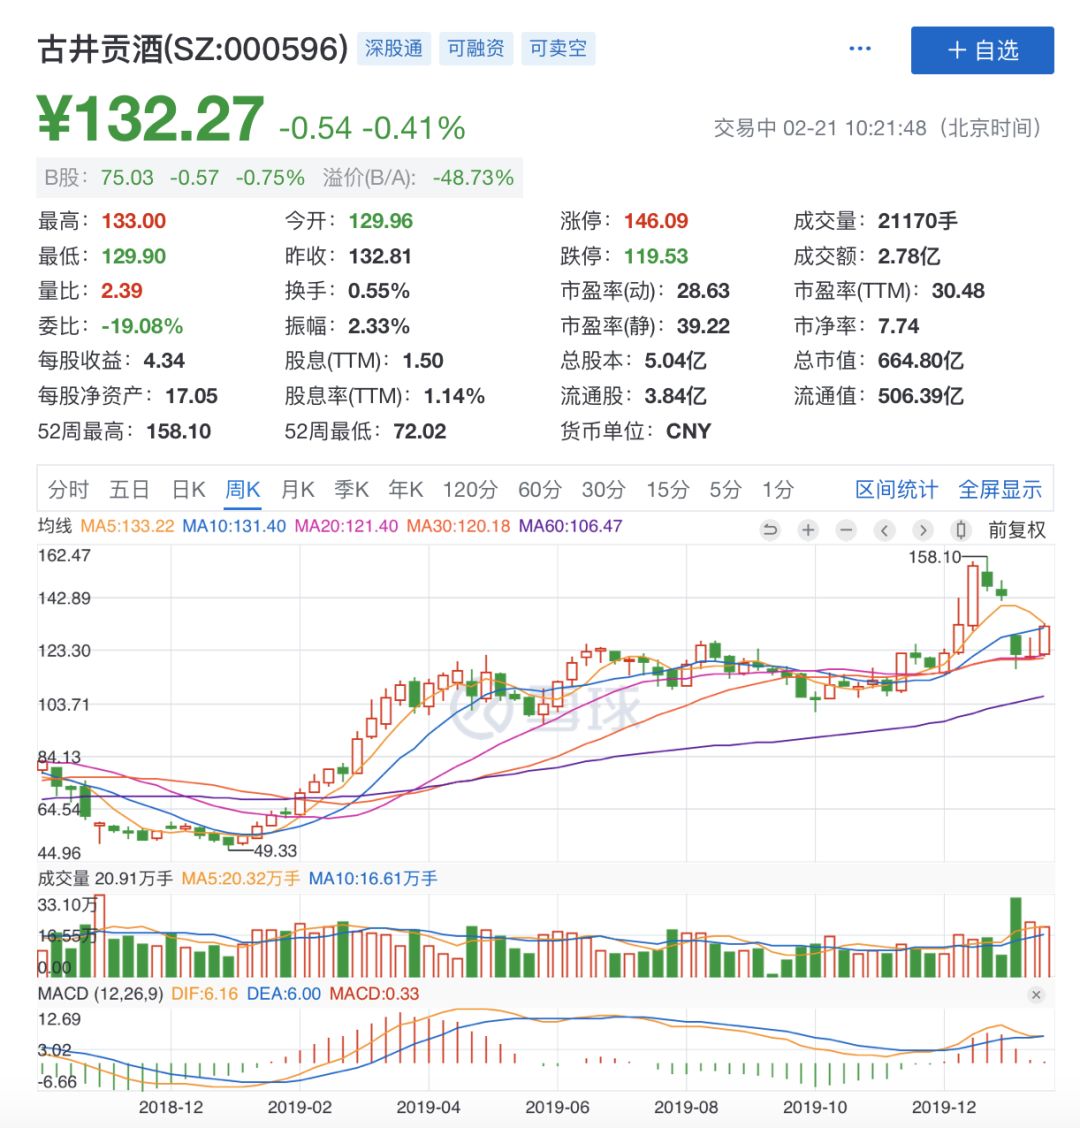Switch to the 月K monthly chart tab
1080x1128 pixels.
pos(296,489)
